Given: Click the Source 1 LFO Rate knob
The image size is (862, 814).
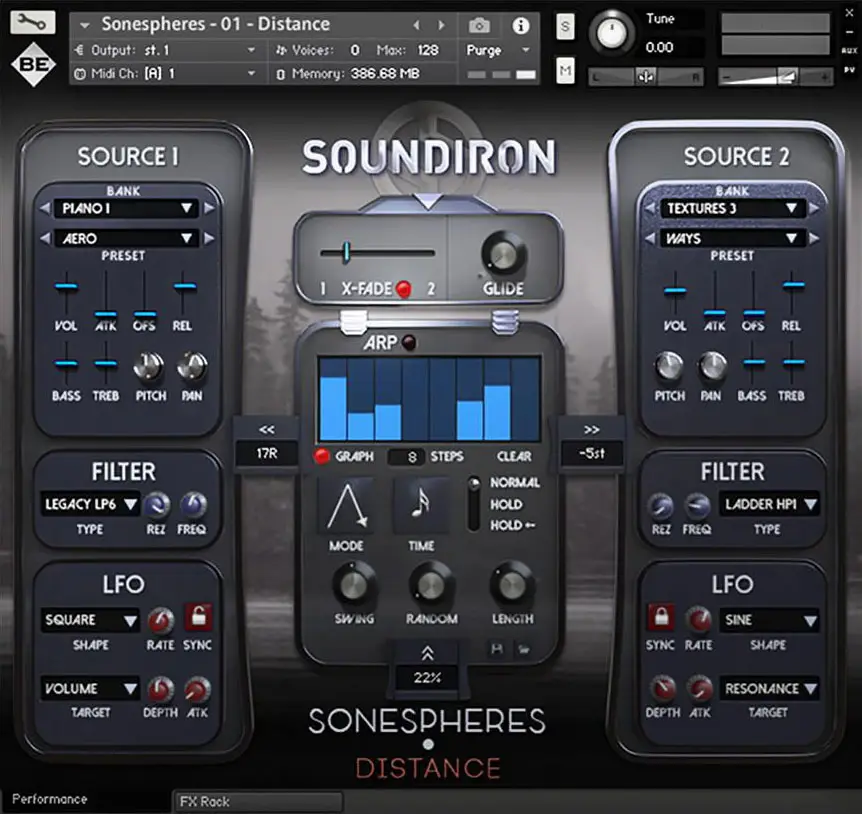Looking at the screenshot, I should (x=161, y=621).
